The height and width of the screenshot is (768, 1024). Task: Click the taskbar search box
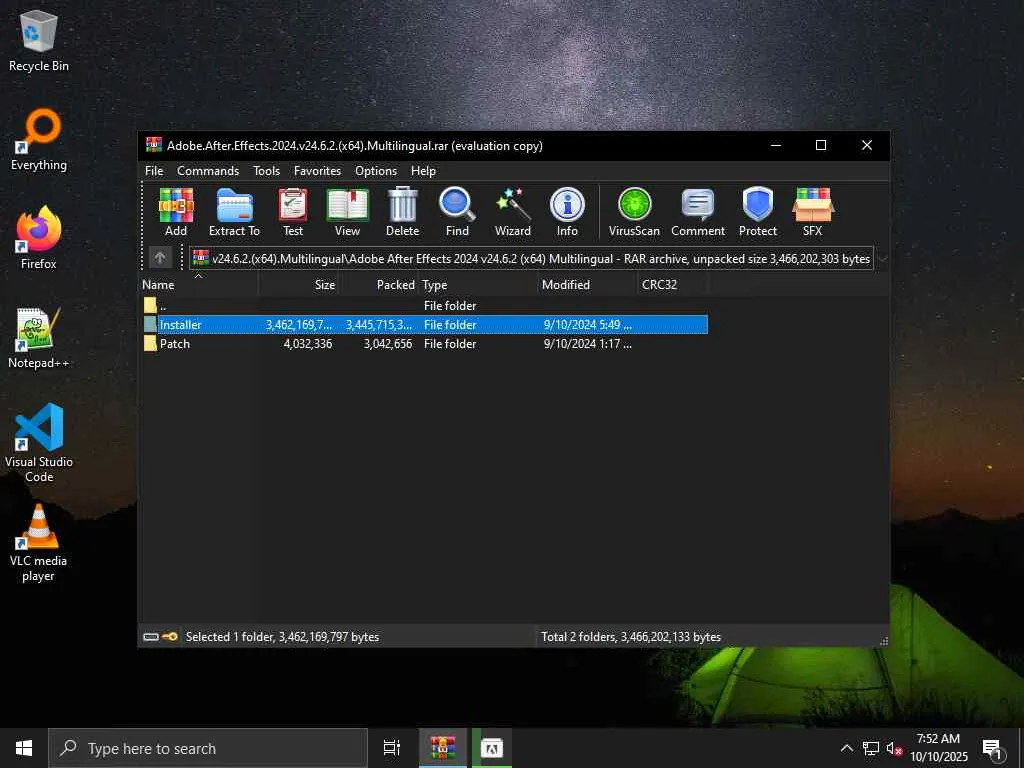pyautogui.click(x=208, y=748)
